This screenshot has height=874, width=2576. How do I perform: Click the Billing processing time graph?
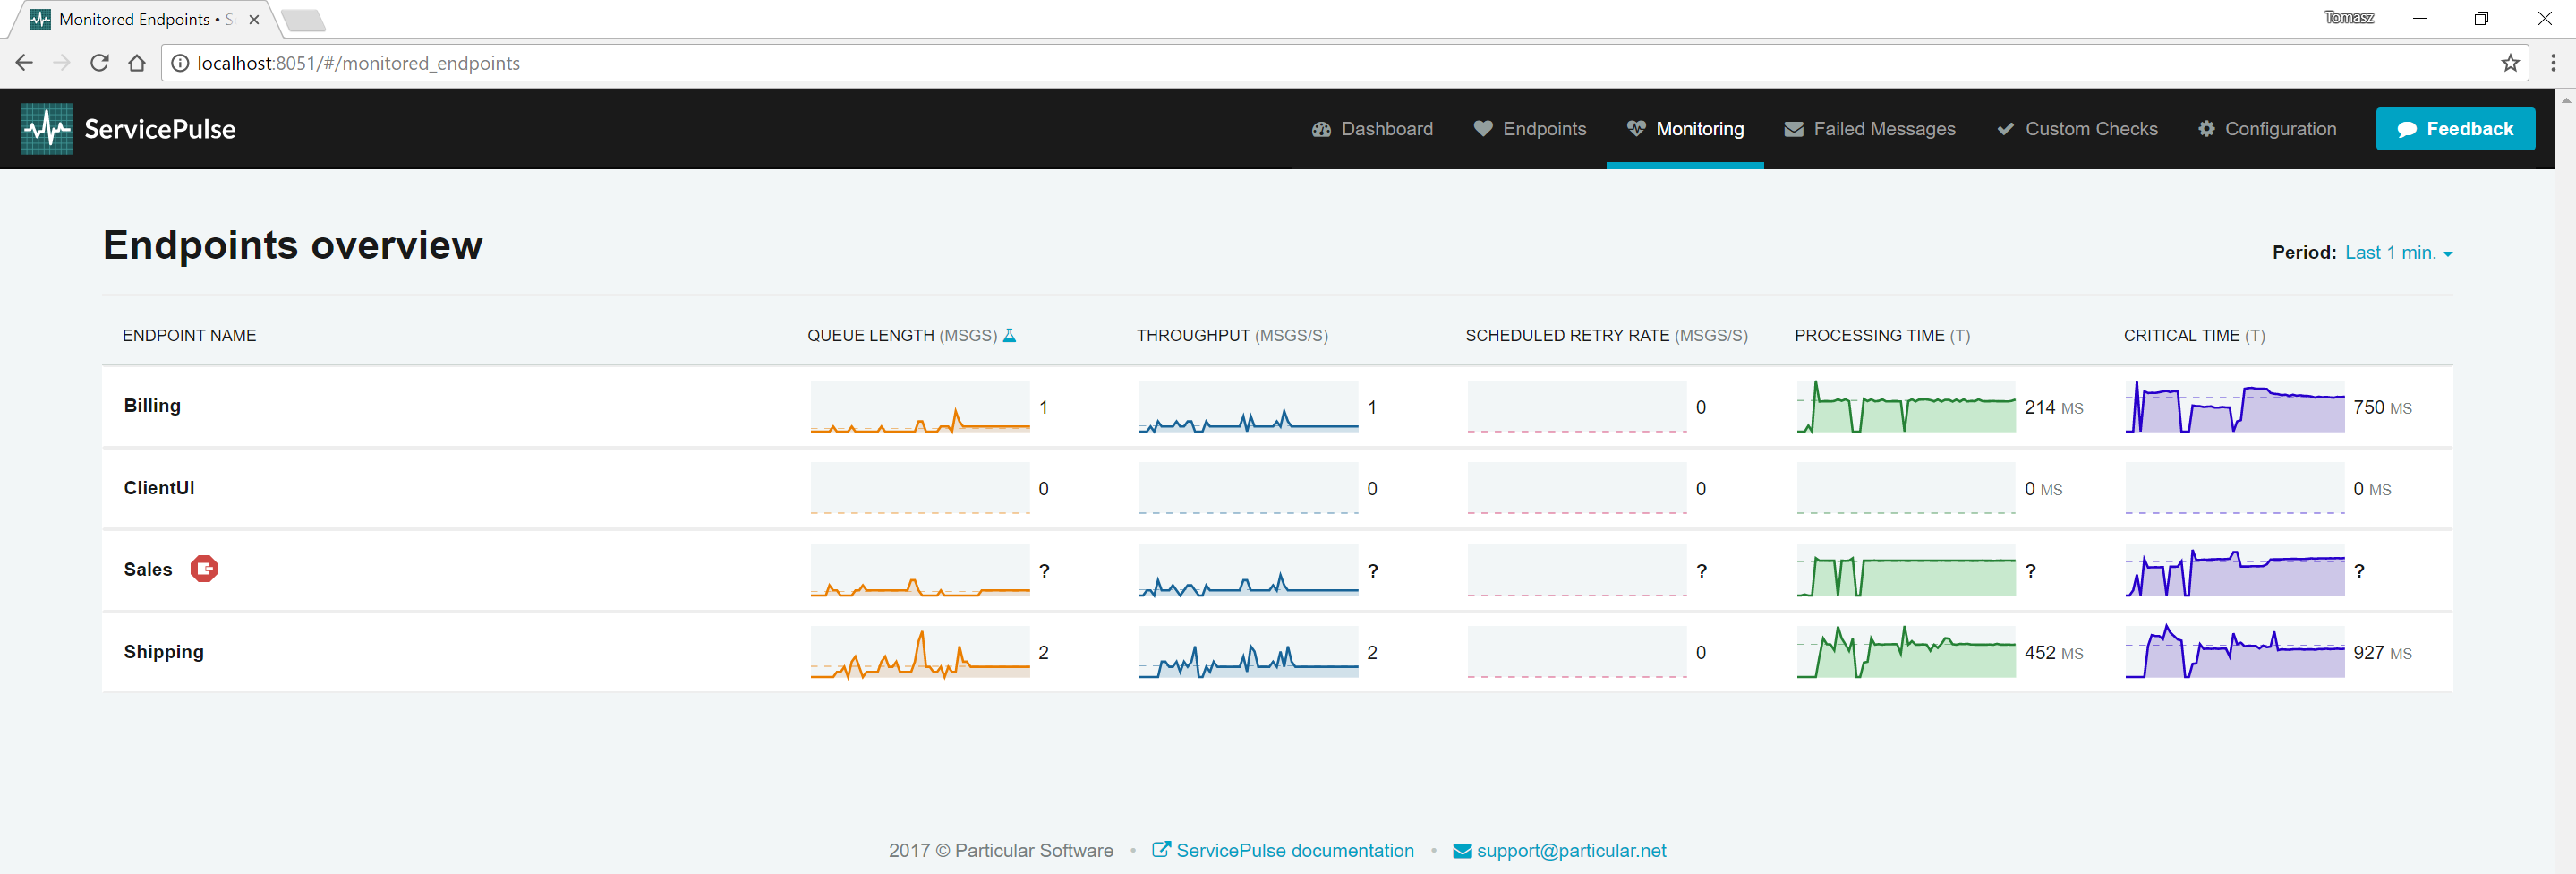[1906, 407]
